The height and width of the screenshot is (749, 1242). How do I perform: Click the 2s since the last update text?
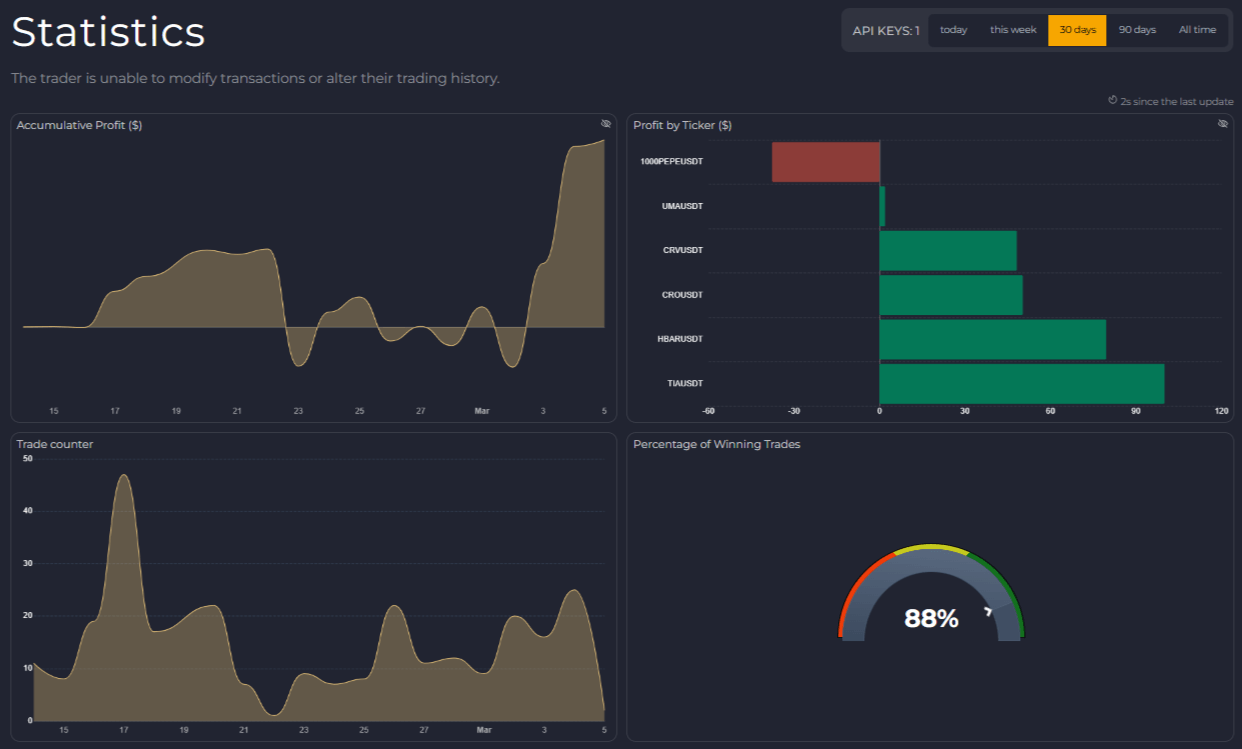coord(1175,101)
